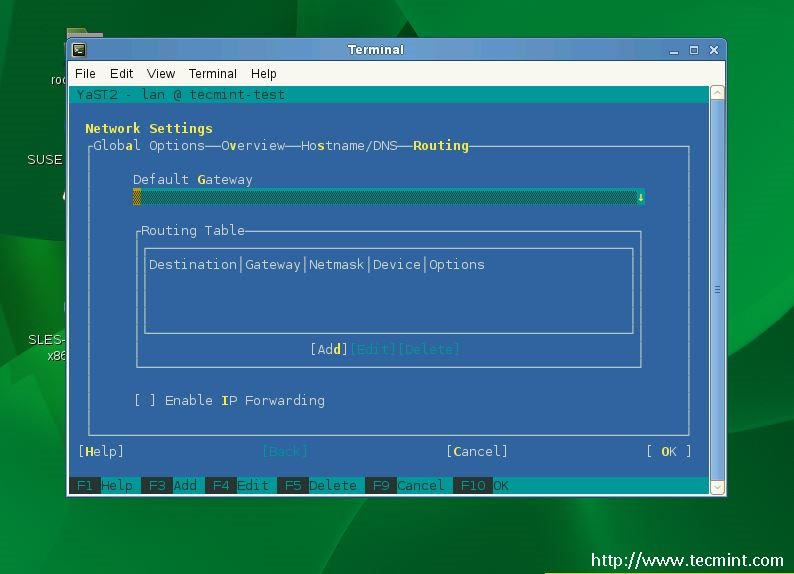The height and width of the screenshot is (574, 794).
Task: Click the greyed-out Back button
Action: click(285, 452)
